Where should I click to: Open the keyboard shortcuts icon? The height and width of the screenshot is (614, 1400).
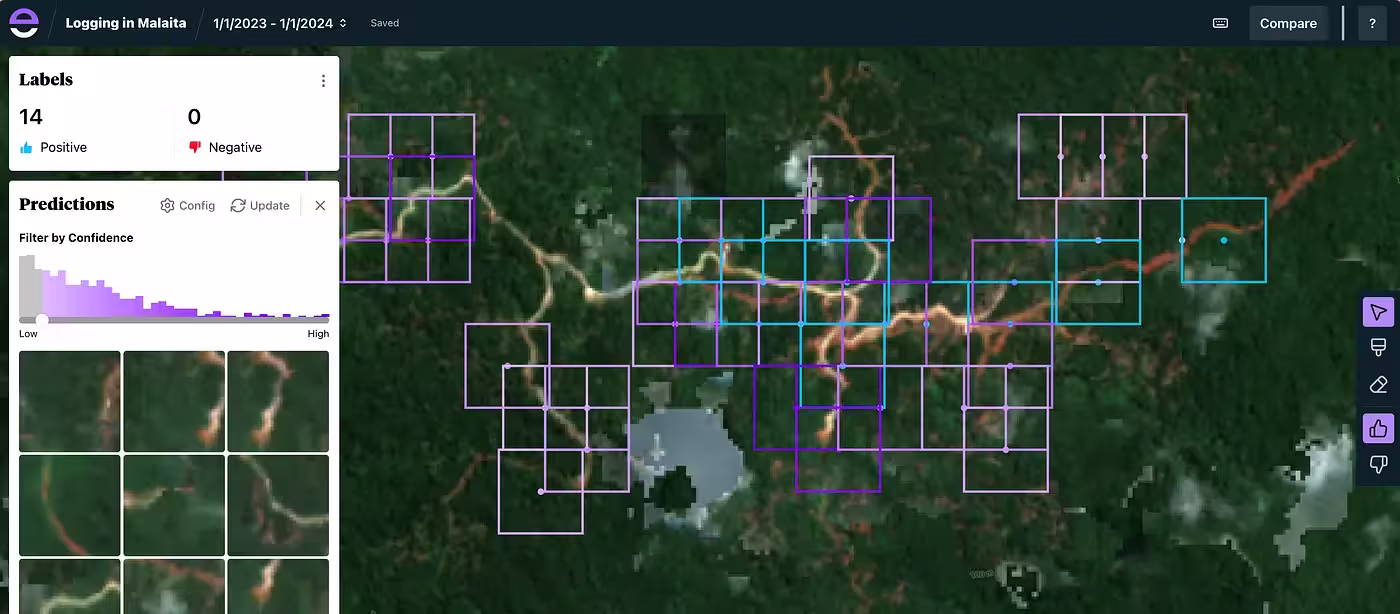click(x=1220, y=23)
